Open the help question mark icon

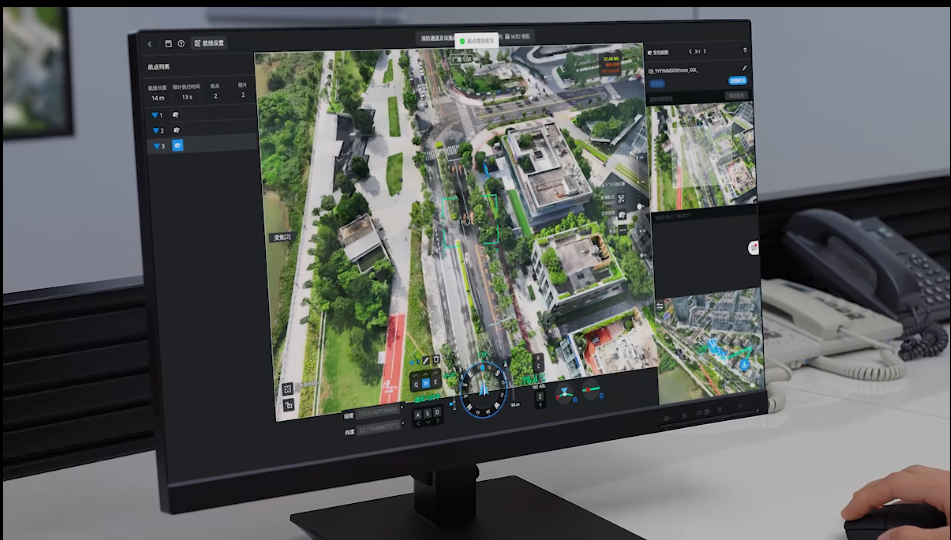(181, 44)
